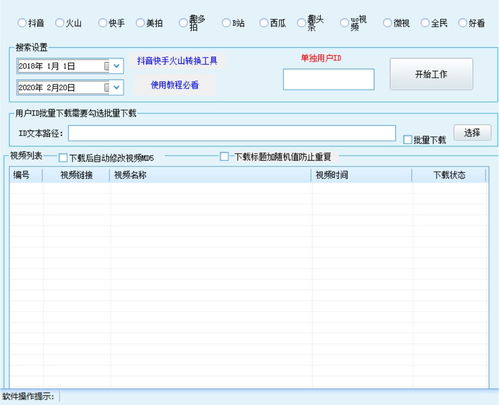Sort by the 下载状态 column header
The height and width of the screenshot is (405, 499).
(x=449, y=175)
